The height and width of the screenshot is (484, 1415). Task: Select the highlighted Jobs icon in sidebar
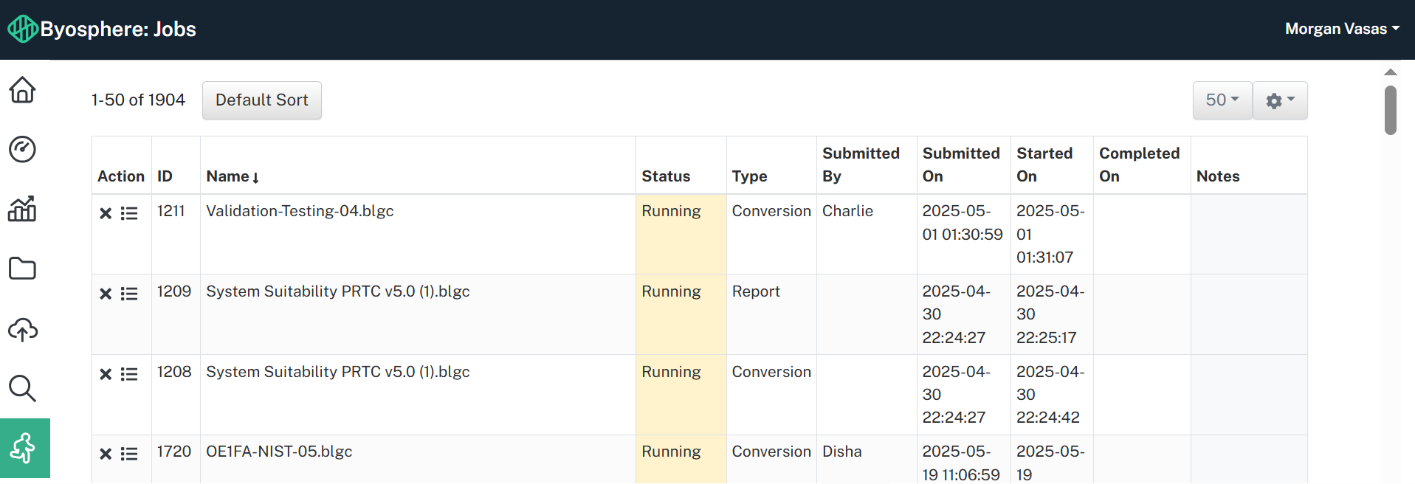pos(25,448)
